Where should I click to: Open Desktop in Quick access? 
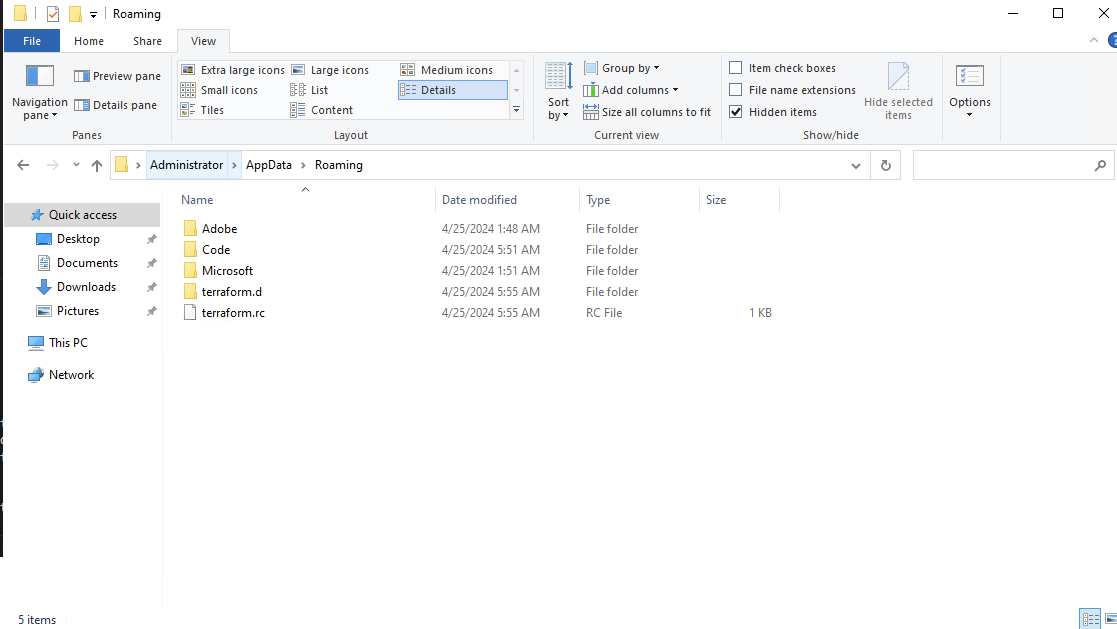click(78, 239)
